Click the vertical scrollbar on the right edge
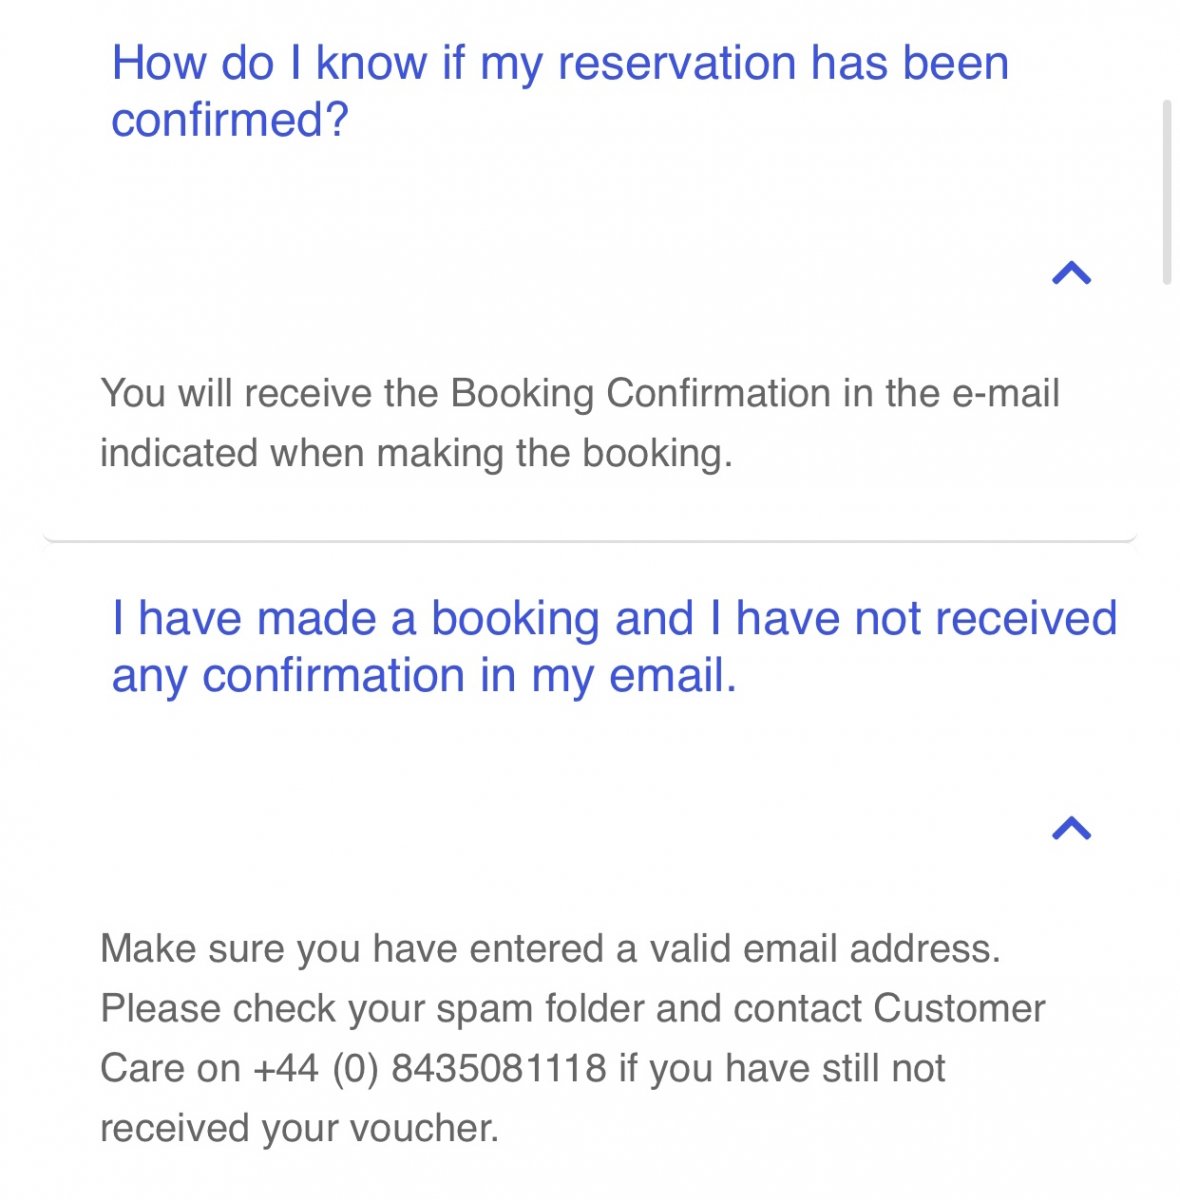1180x1200 pixels. pos(1166,192)
